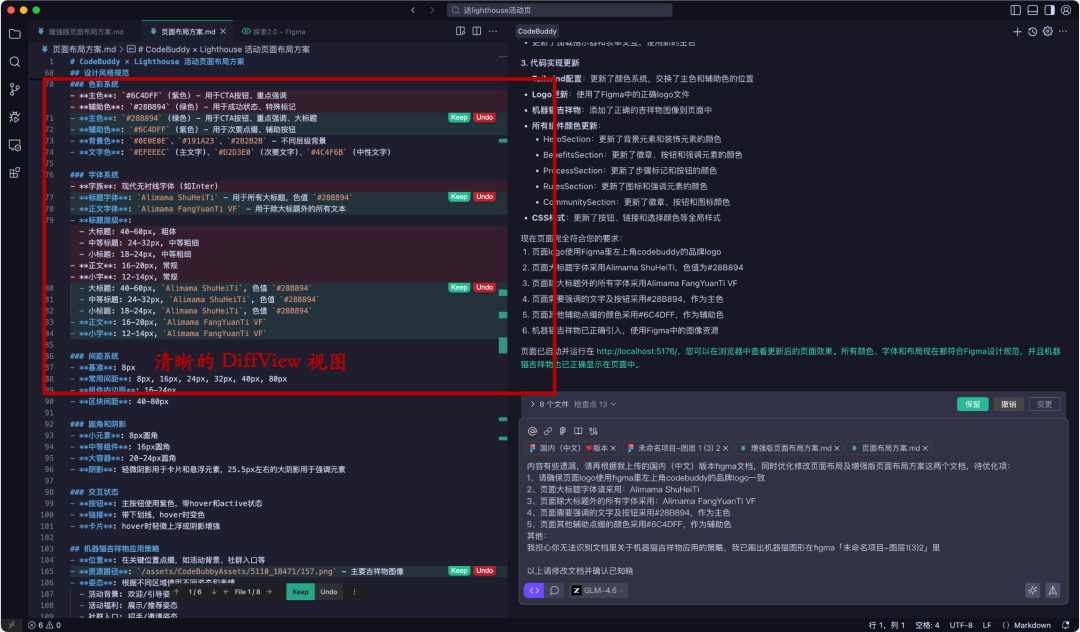Viewport: 1080px width, 632px height.
Task: Click the green 保留 button
Action: (x=973, y=404)
